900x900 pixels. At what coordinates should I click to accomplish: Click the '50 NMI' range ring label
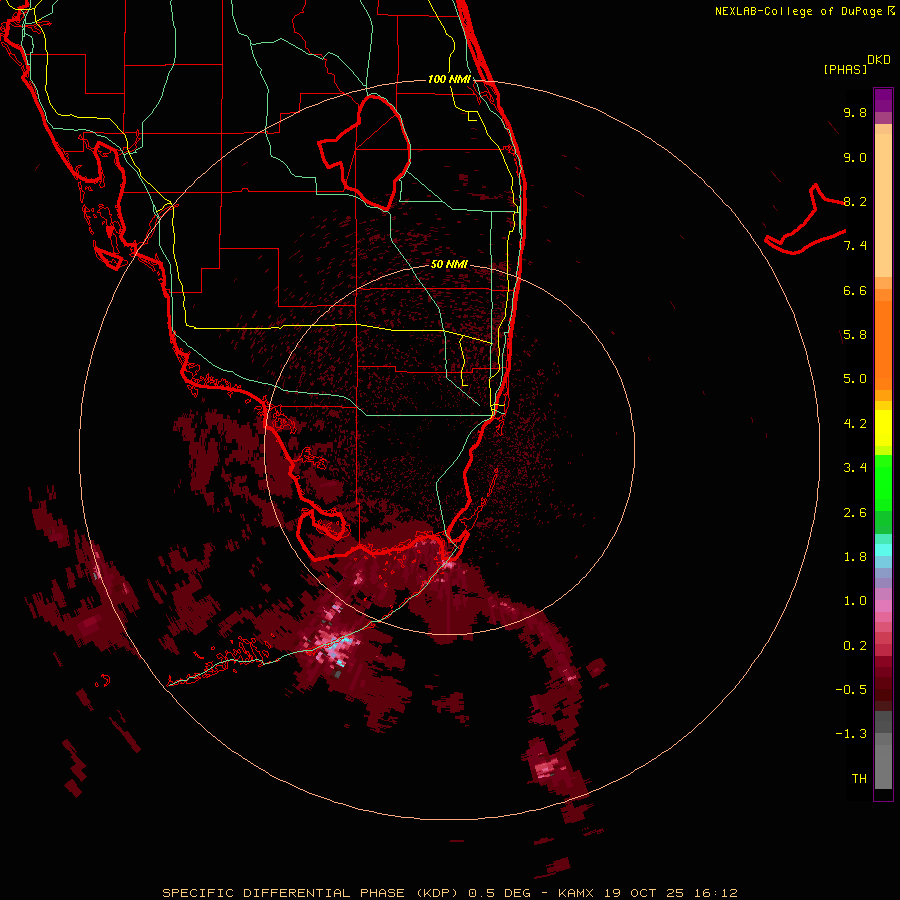(449, 264)
